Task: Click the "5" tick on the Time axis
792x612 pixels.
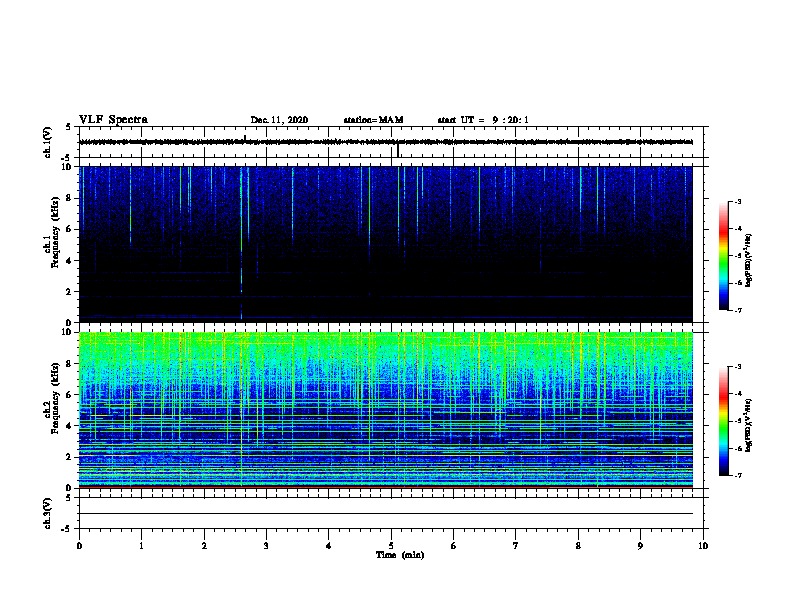Action: 391,546
